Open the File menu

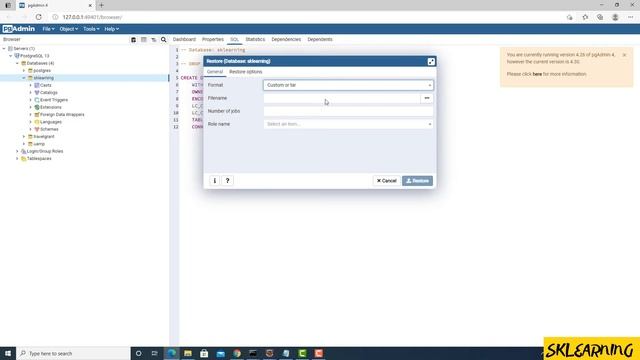click(48, 29)
